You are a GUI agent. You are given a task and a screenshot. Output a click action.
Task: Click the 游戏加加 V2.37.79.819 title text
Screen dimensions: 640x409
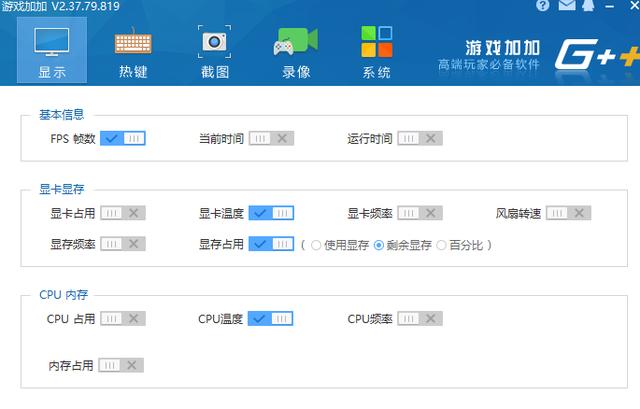click(60, 6)
